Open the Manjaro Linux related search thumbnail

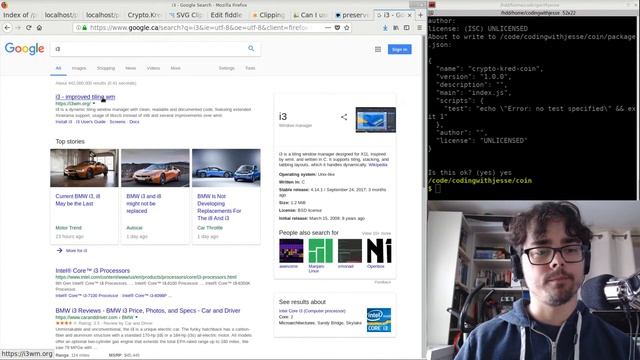(320, 251)
